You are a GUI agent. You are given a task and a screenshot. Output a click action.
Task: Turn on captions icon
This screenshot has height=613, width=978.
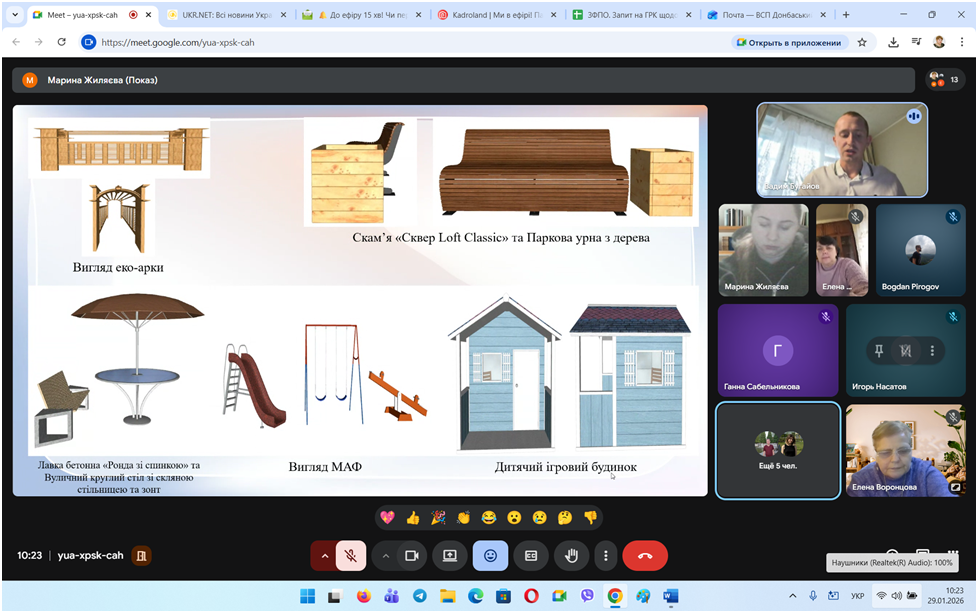point(531,555)
